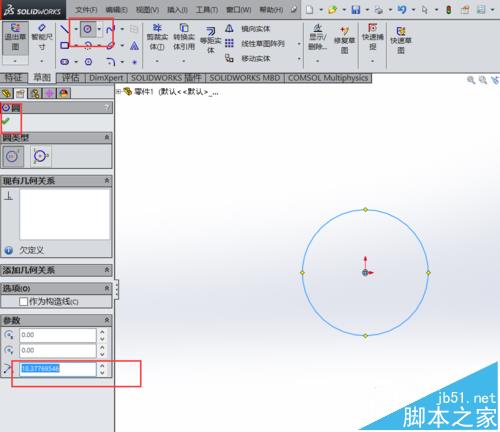Switch to the 评估 (Evaluate) tab
The image size is (500, 432).
click(71, 78)
